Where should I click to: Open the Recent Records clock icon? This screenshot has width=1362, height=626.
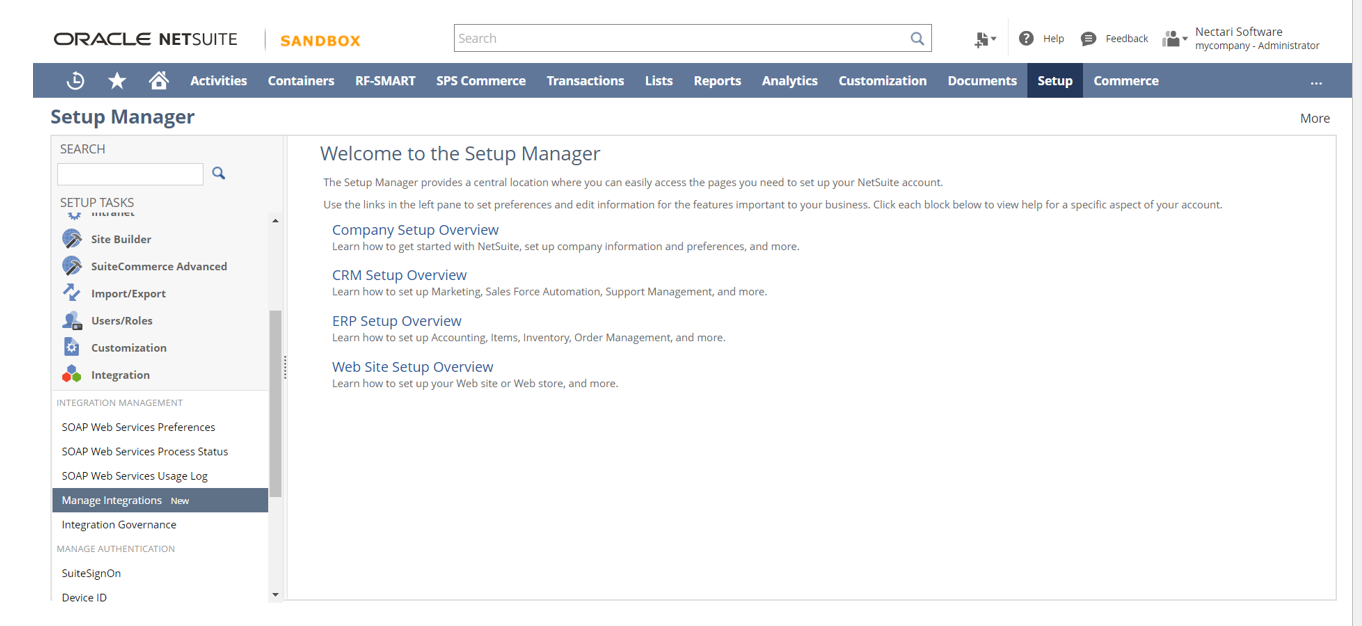click(x=75, y=81)
